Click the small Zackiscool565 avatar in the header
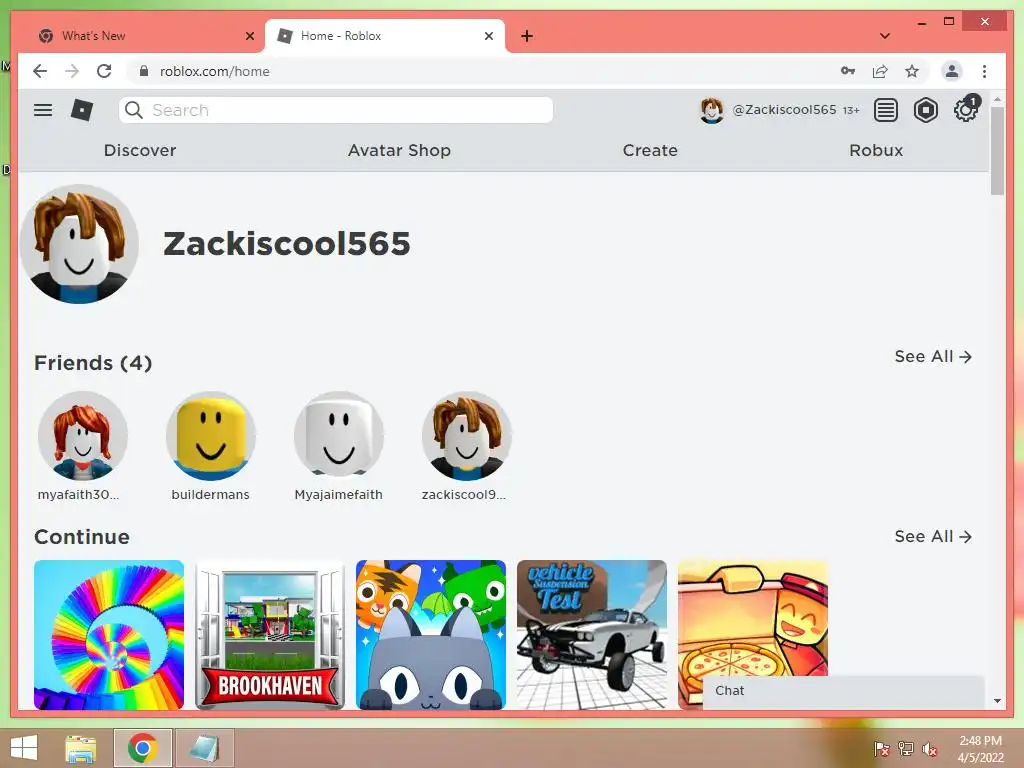Image resolution: width=1024 pixels, height=768 pixels. 711,110
